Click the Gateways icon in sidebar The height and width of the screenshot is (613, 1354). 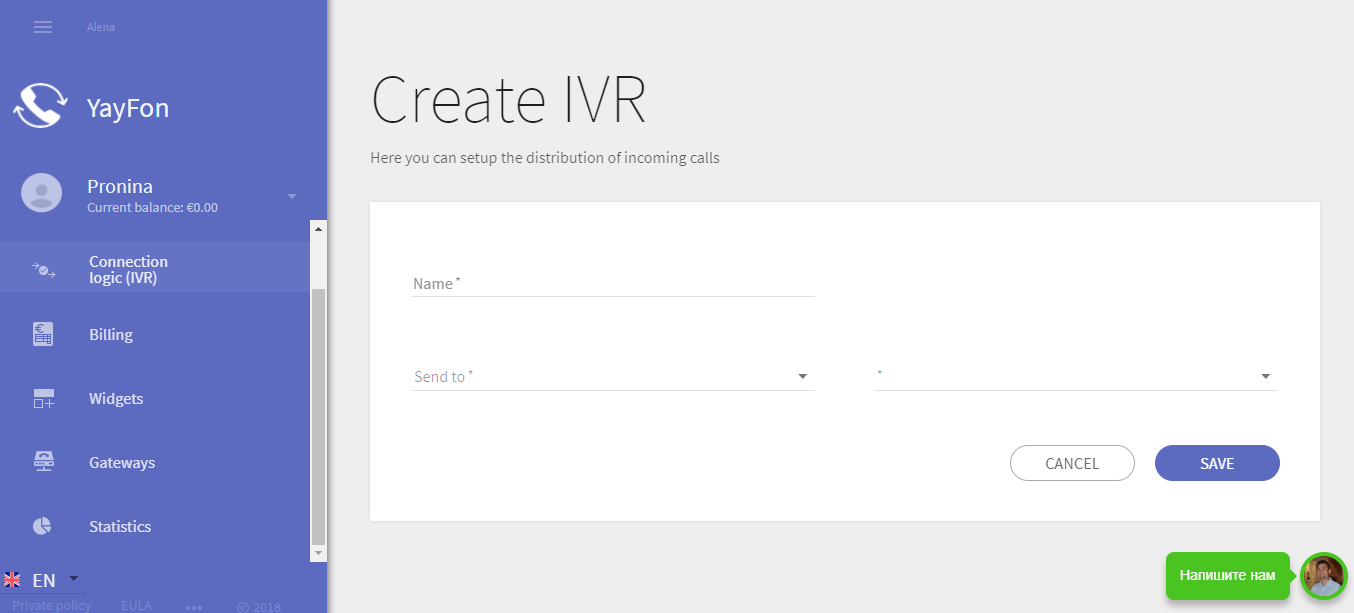point(43,462)
